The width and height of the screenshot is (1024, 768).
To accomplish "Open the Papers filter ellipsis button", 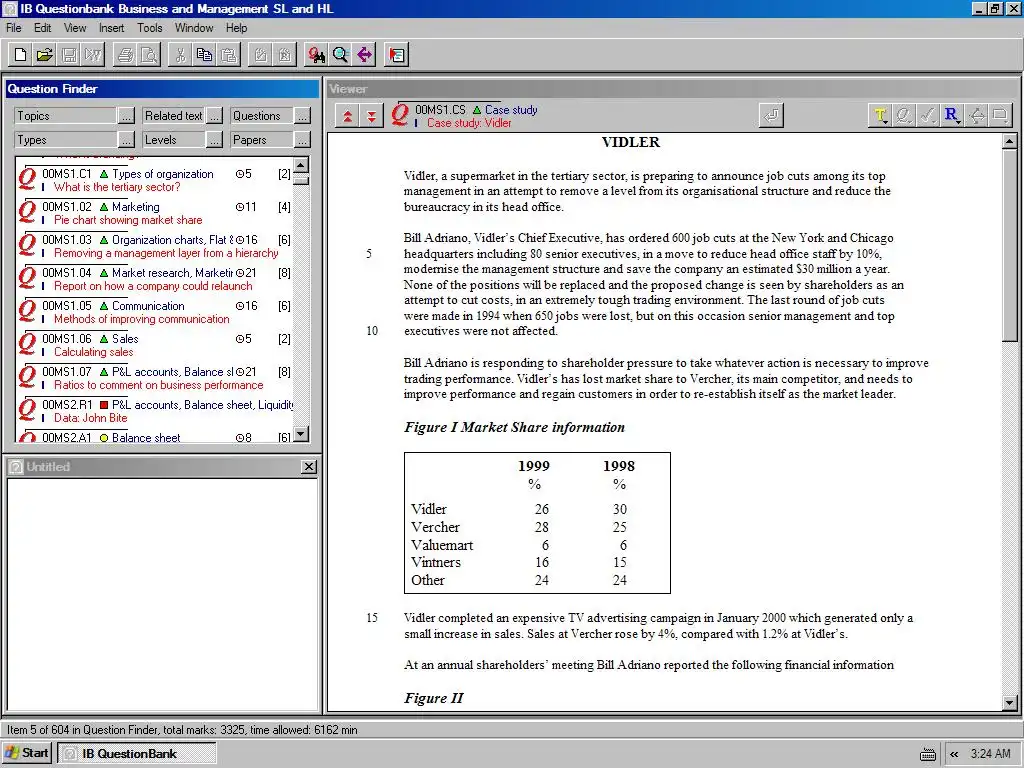I will pos(302,140).
